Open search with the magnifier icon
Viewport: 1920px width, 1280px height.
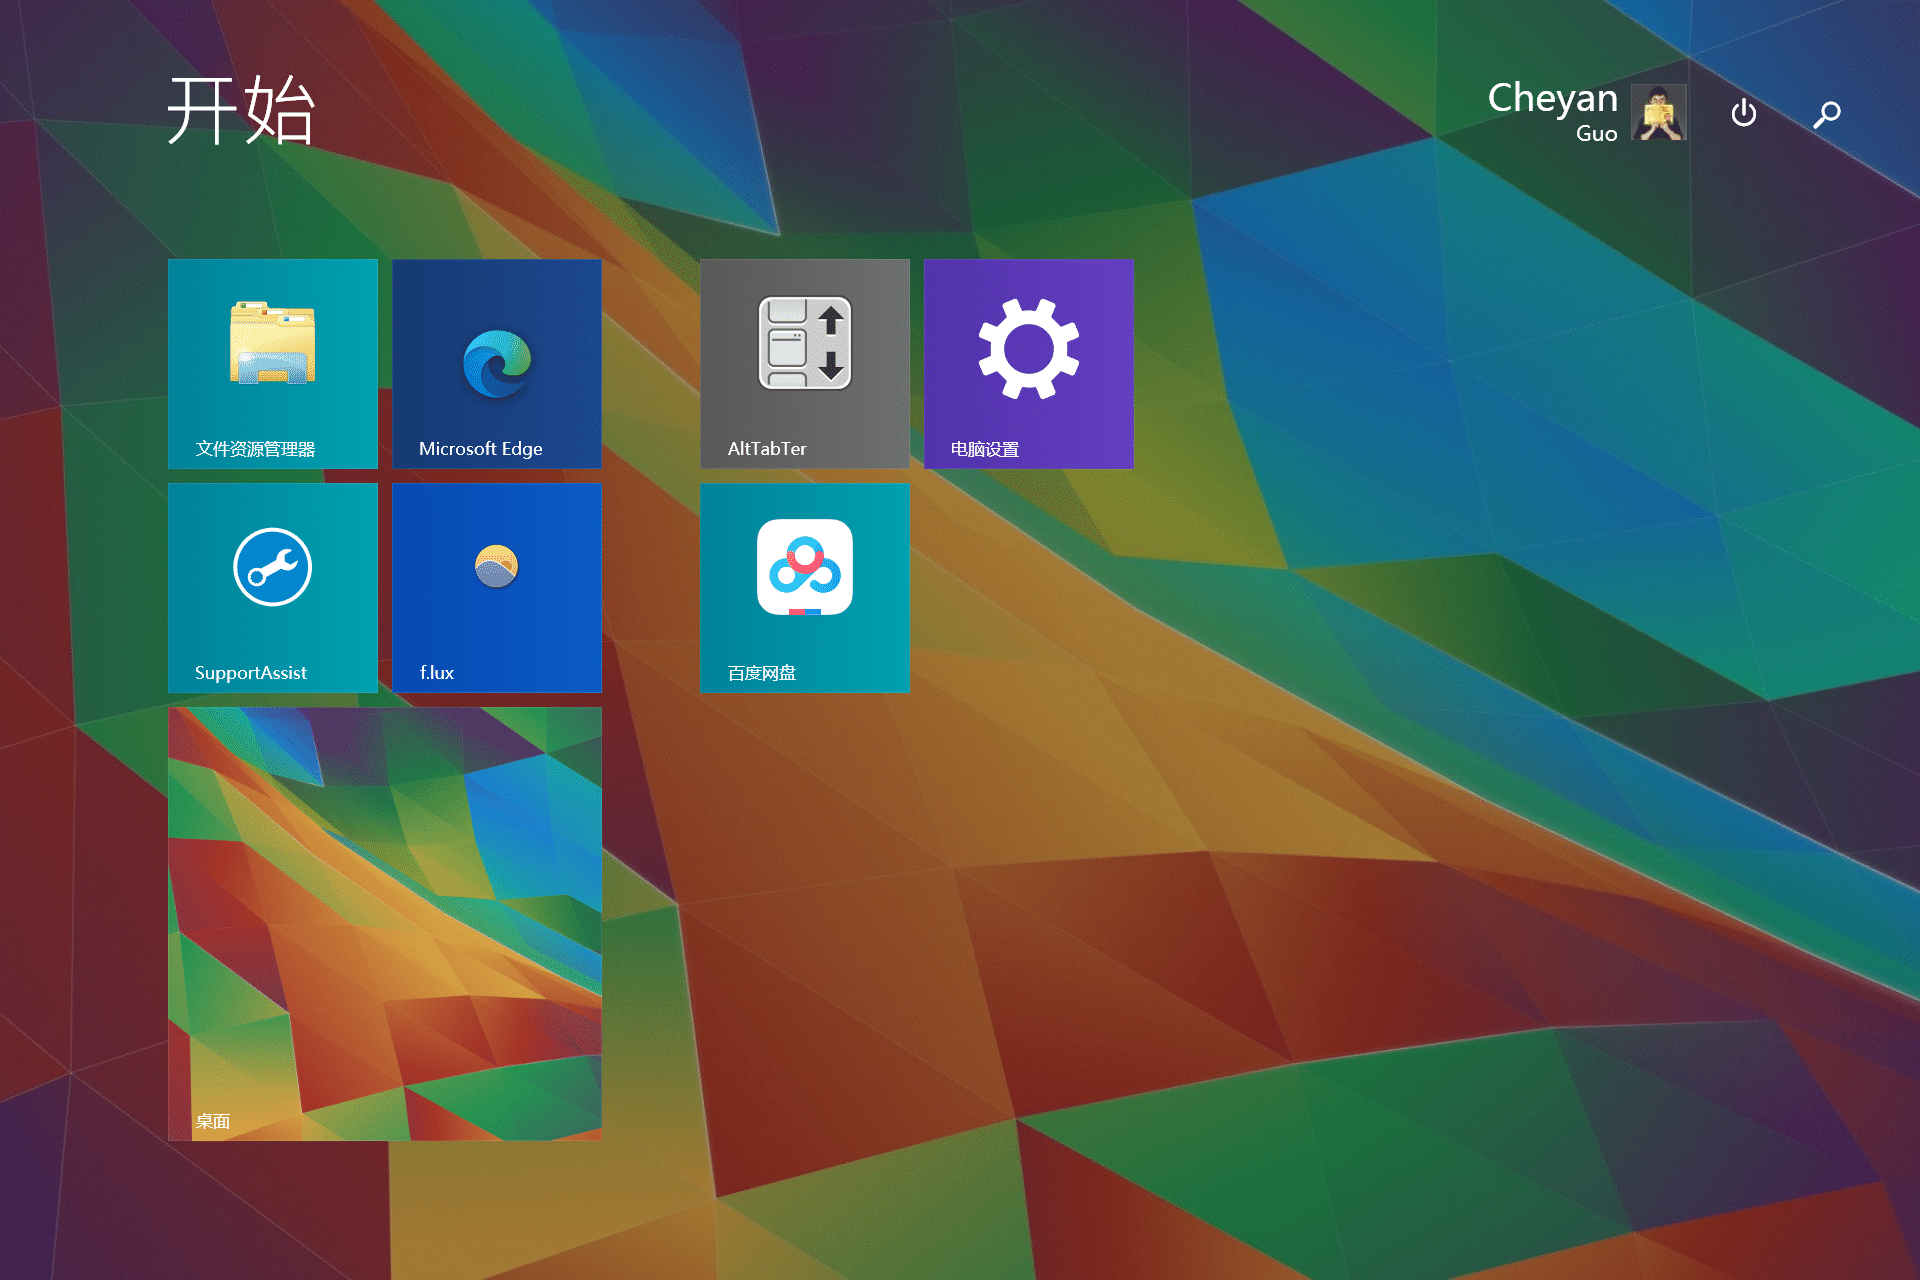[1826, 114]
